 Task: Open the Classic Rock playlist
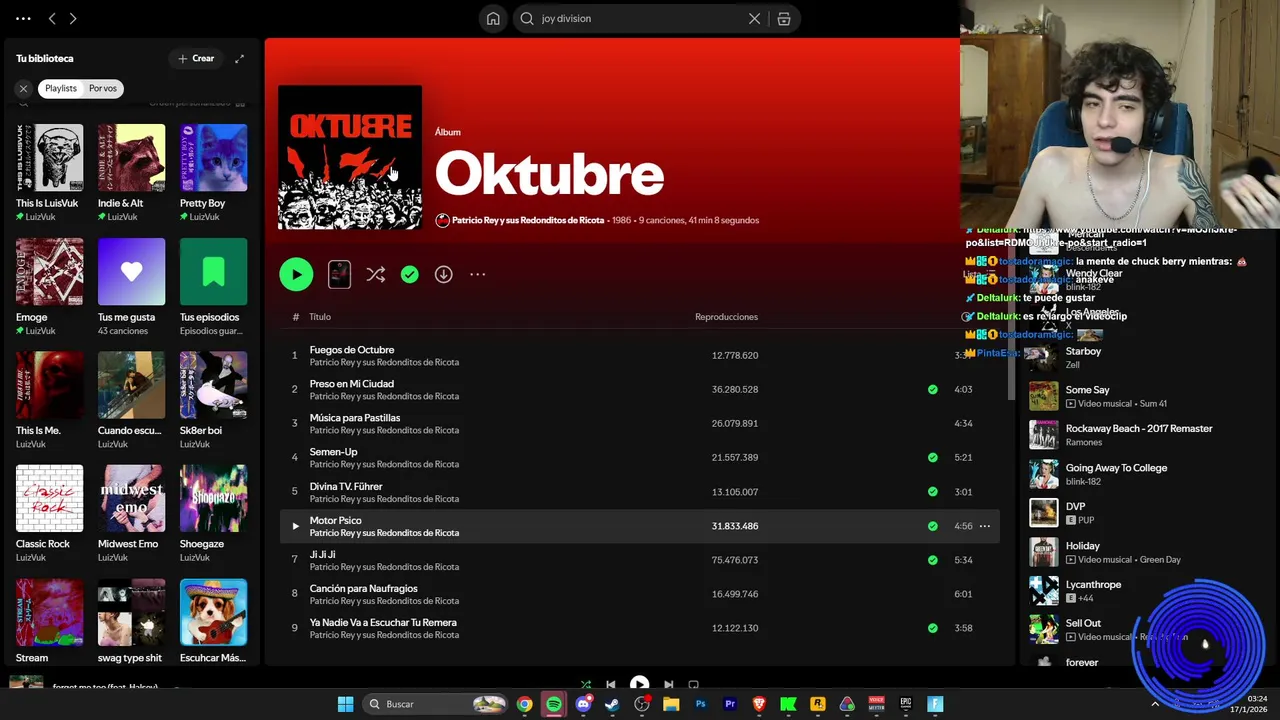50,513
